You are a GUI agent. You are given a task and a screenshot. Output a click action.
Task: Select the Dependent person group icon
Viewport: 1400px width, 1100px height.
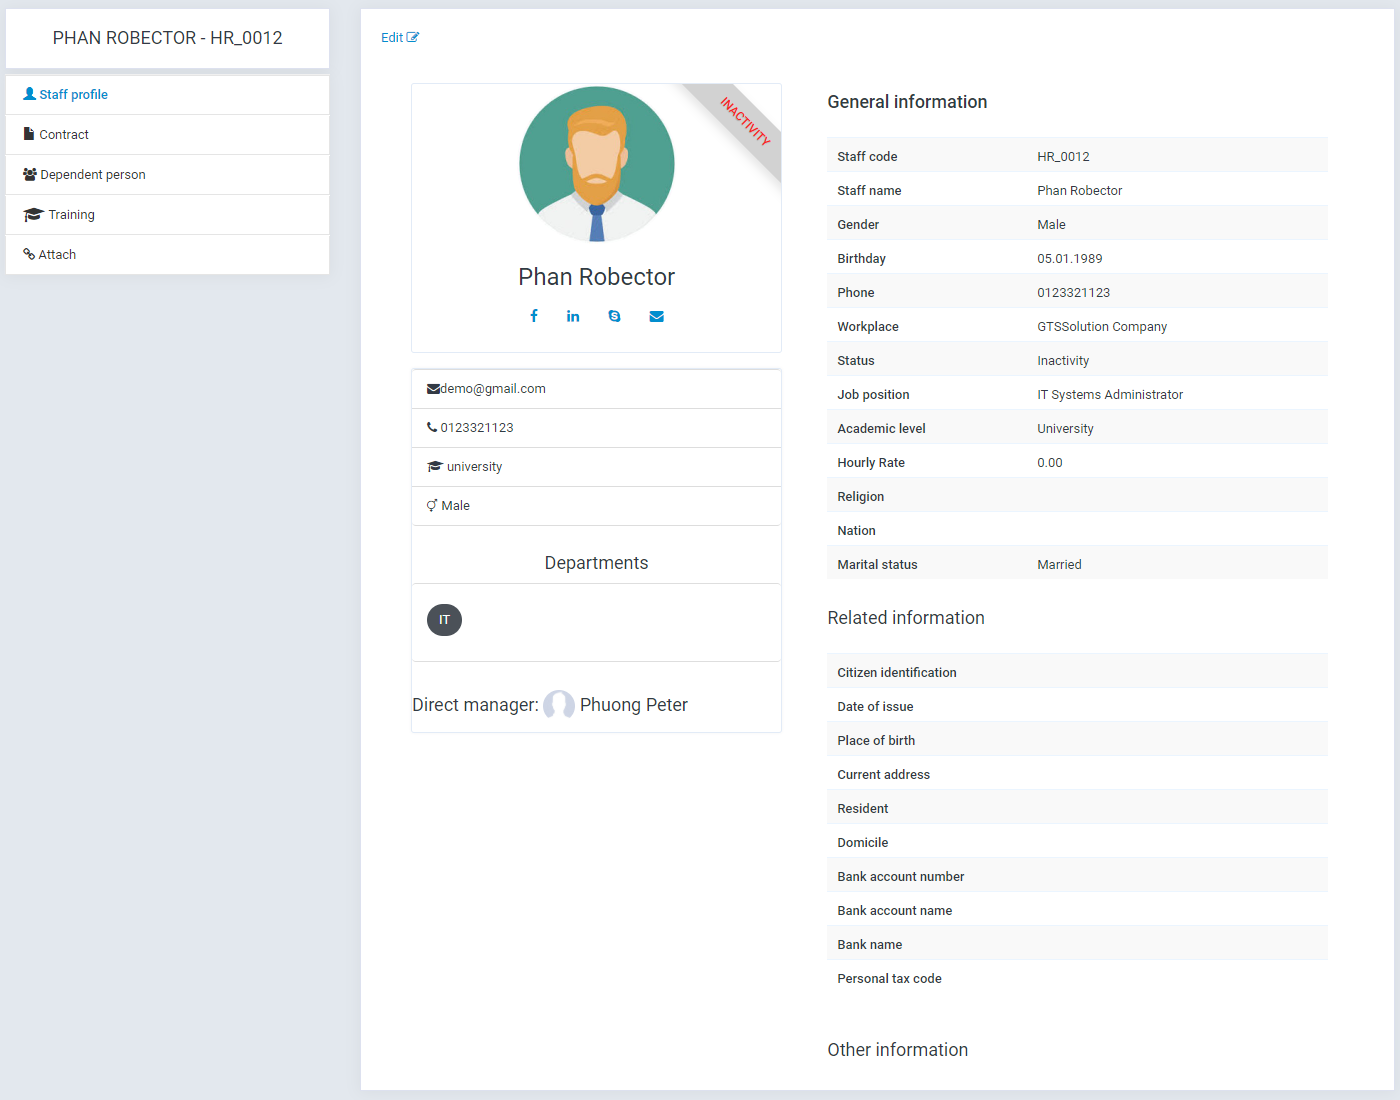[x=29, y=174]
